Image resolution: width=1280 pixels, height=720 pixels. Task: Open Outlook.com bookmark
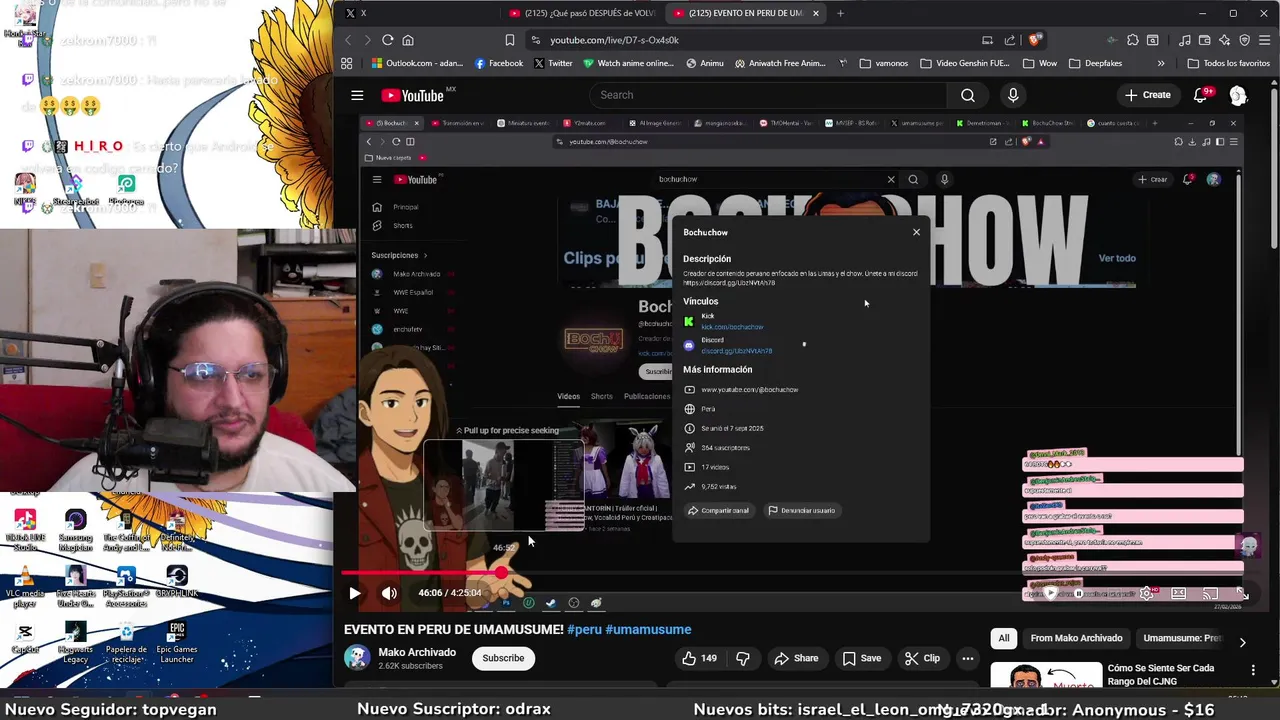pos(416,63)
